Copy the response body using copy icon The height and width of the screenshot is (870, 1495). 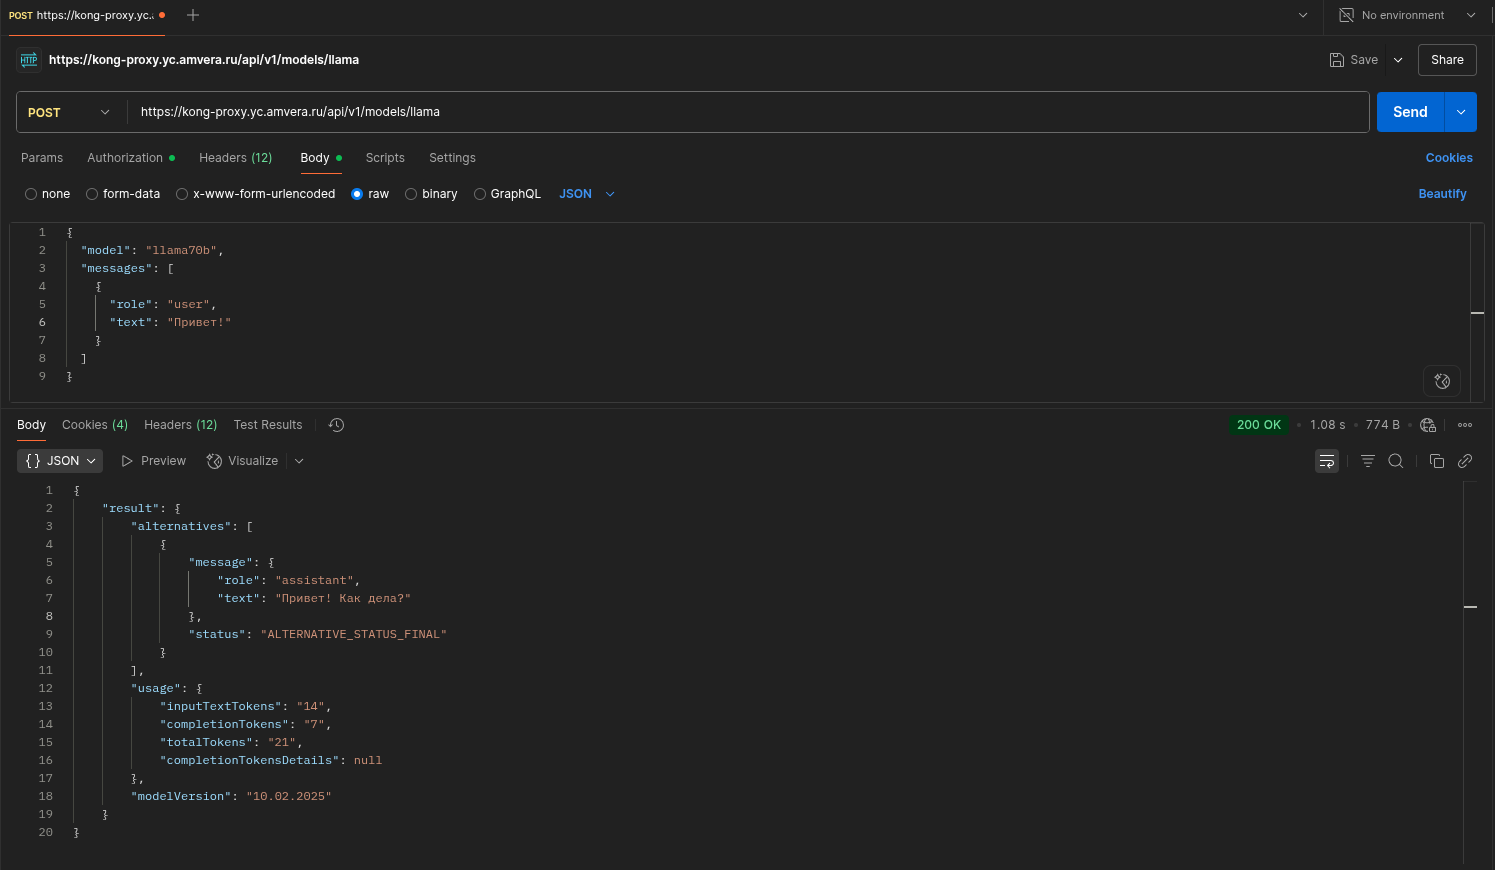click(x=1437, y=461)
